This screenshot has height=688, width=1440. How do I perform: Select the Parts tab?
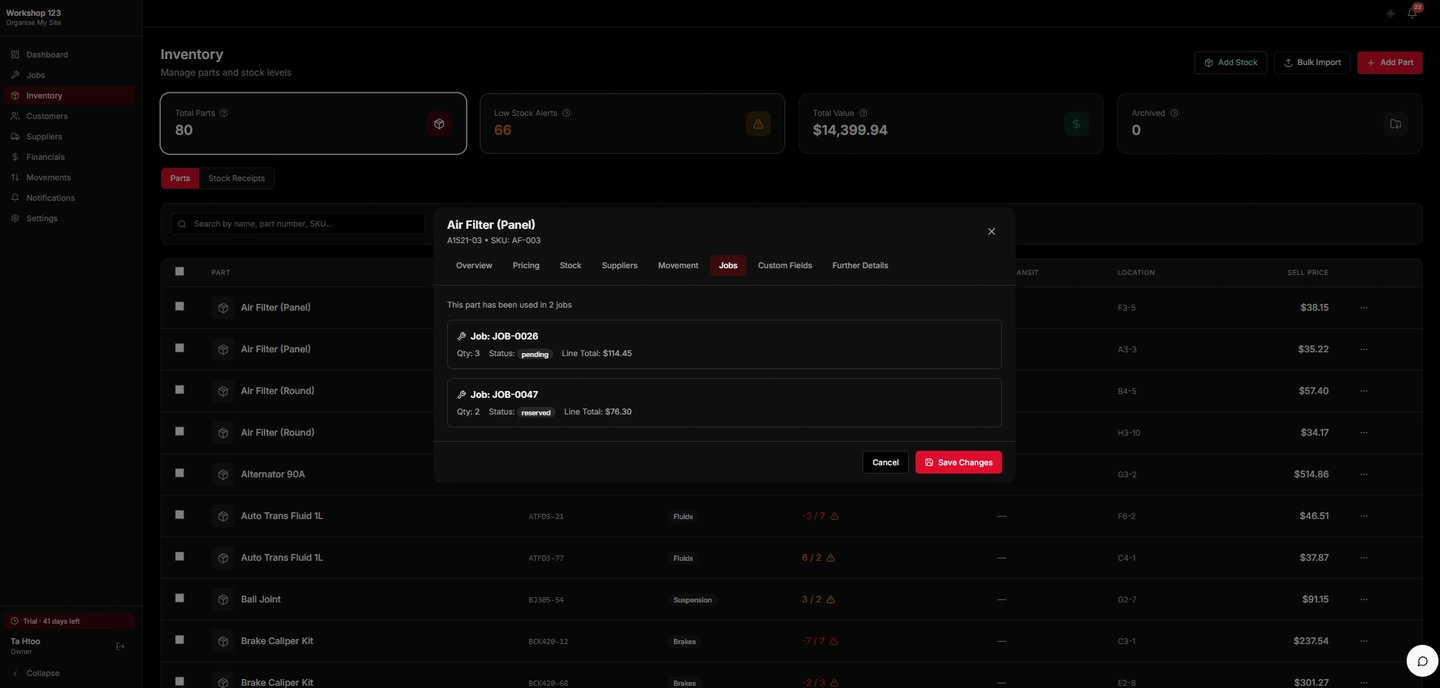pyautogui.click(x=180, y=178)
